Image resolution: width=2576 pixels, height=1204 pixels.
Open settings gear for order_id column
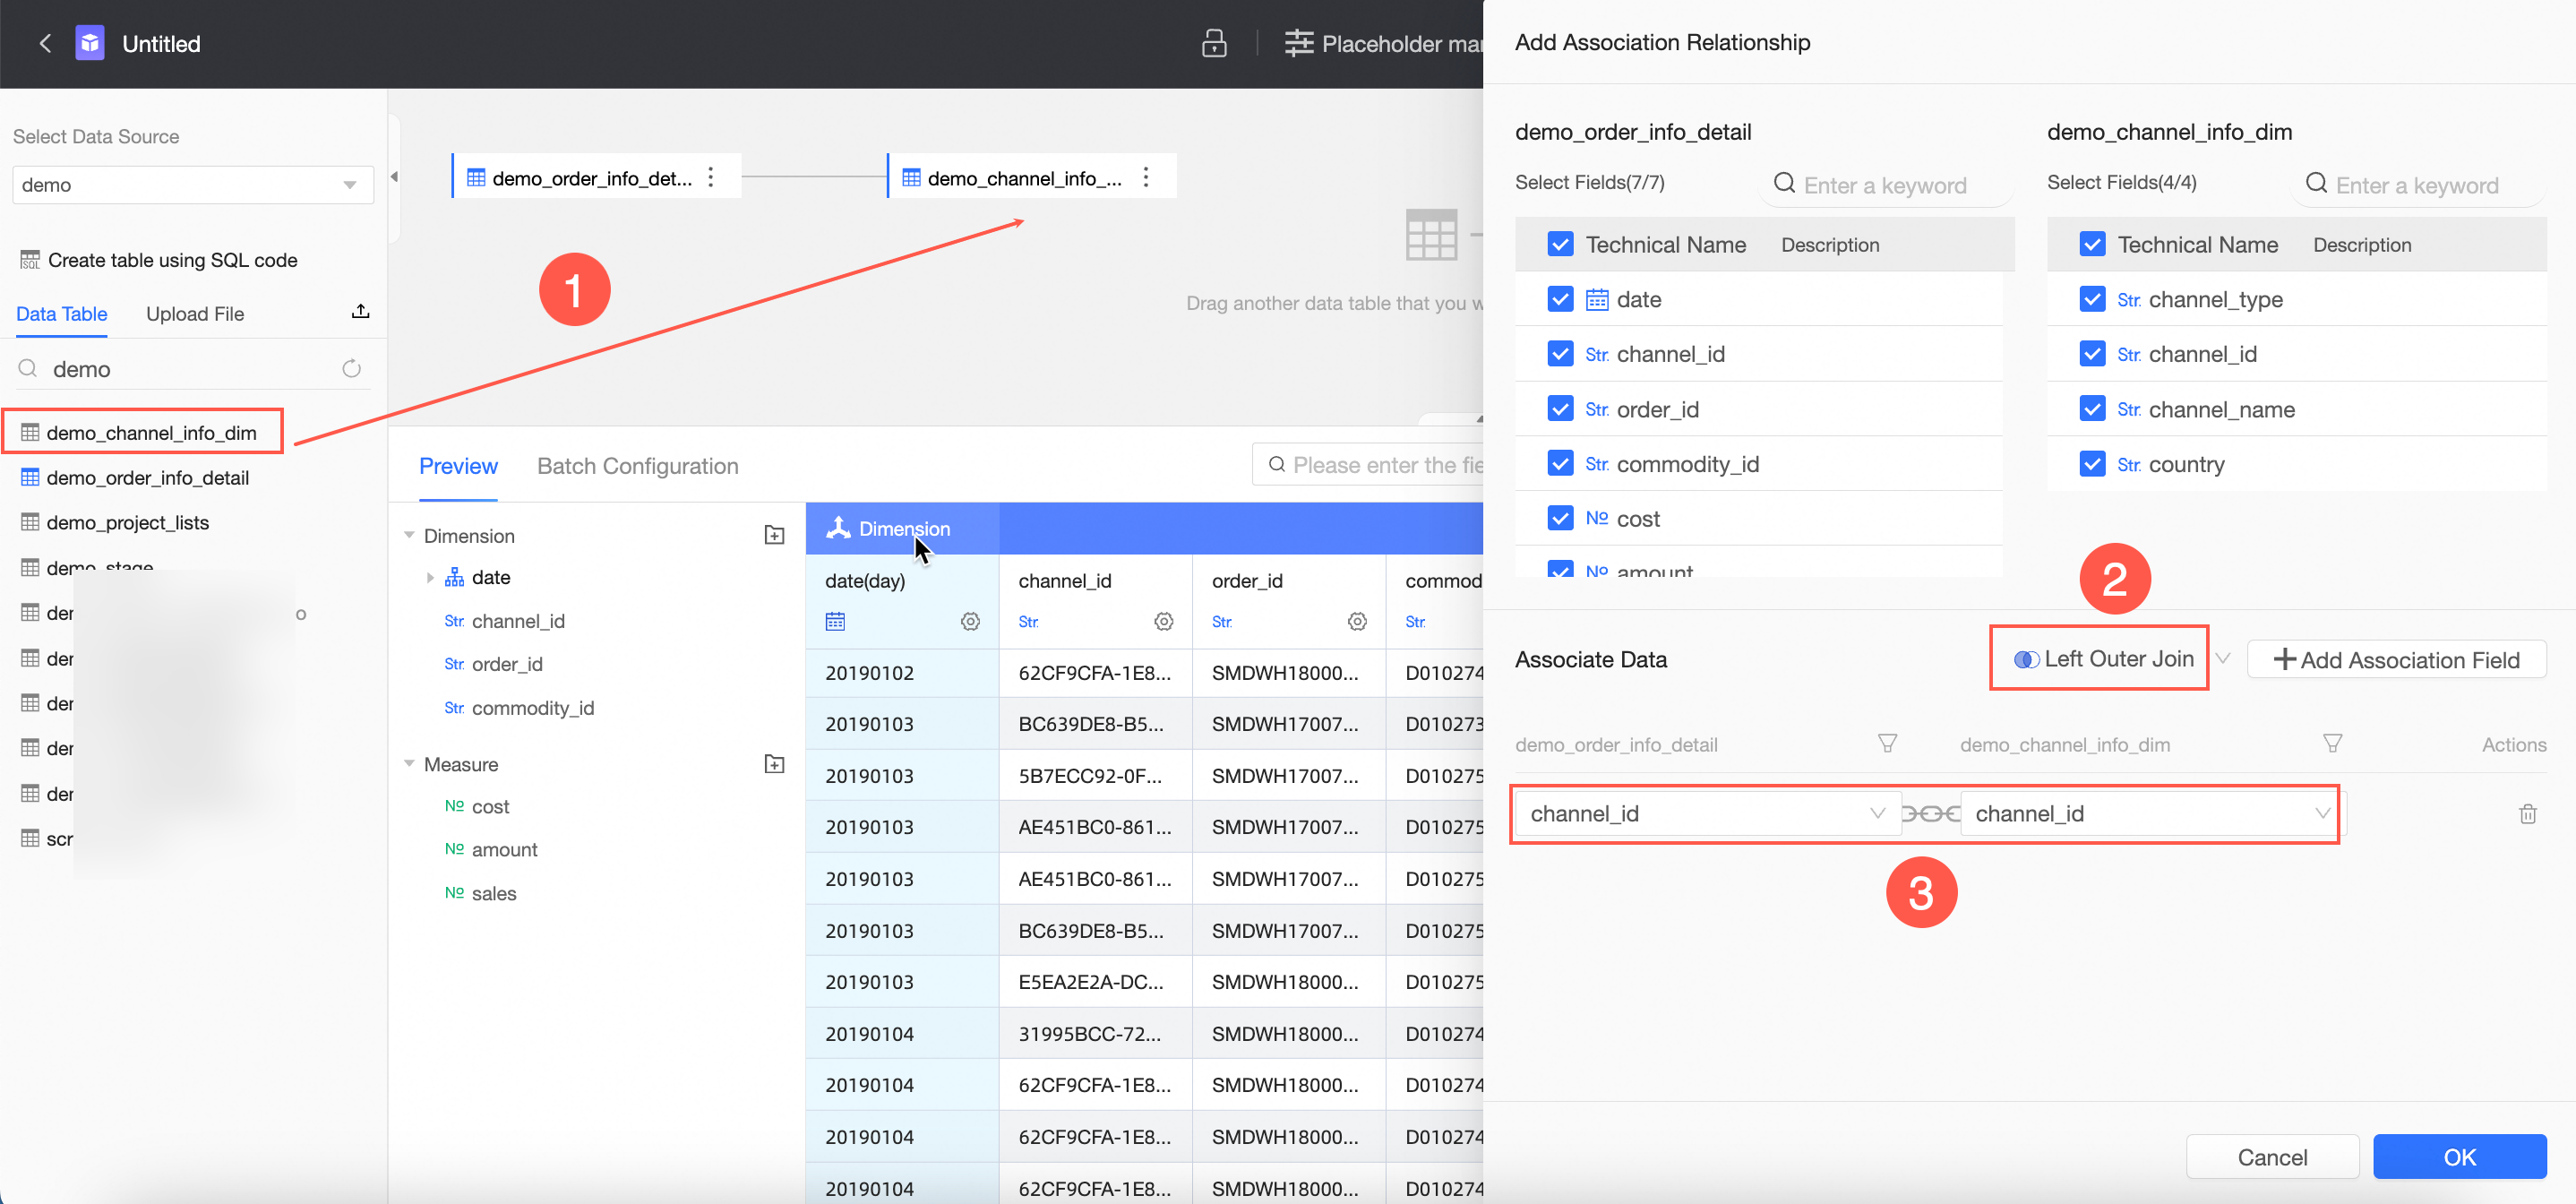[1357, 622]
